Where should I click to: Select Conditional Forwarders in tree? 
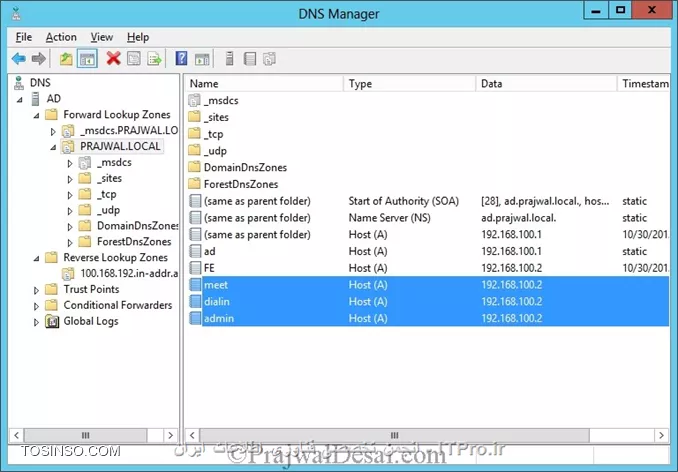(x=118, y=305)
